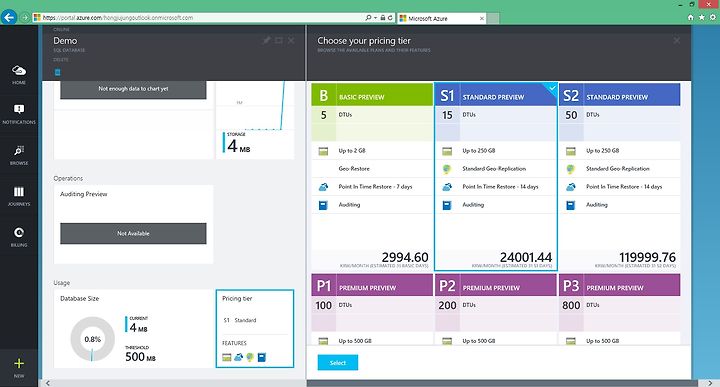720x387 pixels.
Task: Click S1 Standard Geo-Replication globe icon
Action: 447,169
